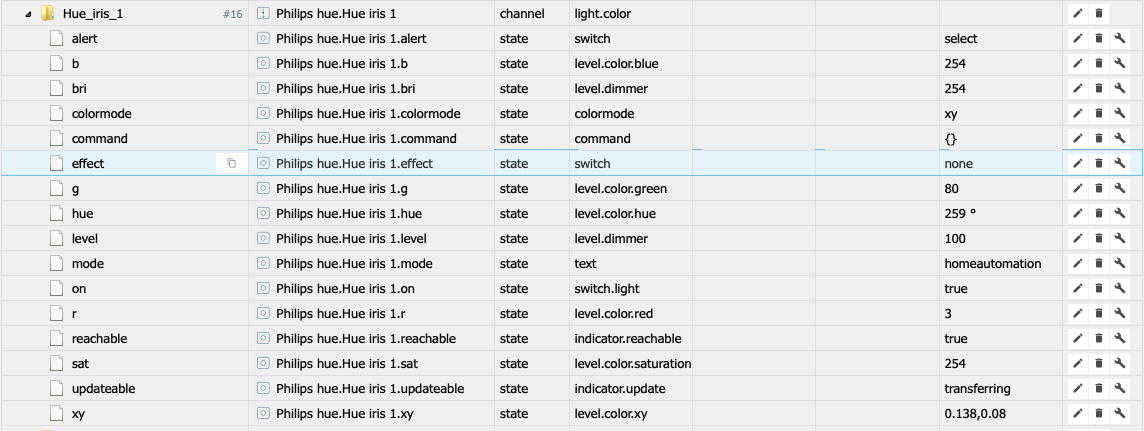This screenshot has width=1144, height=431.
Task: Click the 'level.color.hue' role cell
Action: 615,214
